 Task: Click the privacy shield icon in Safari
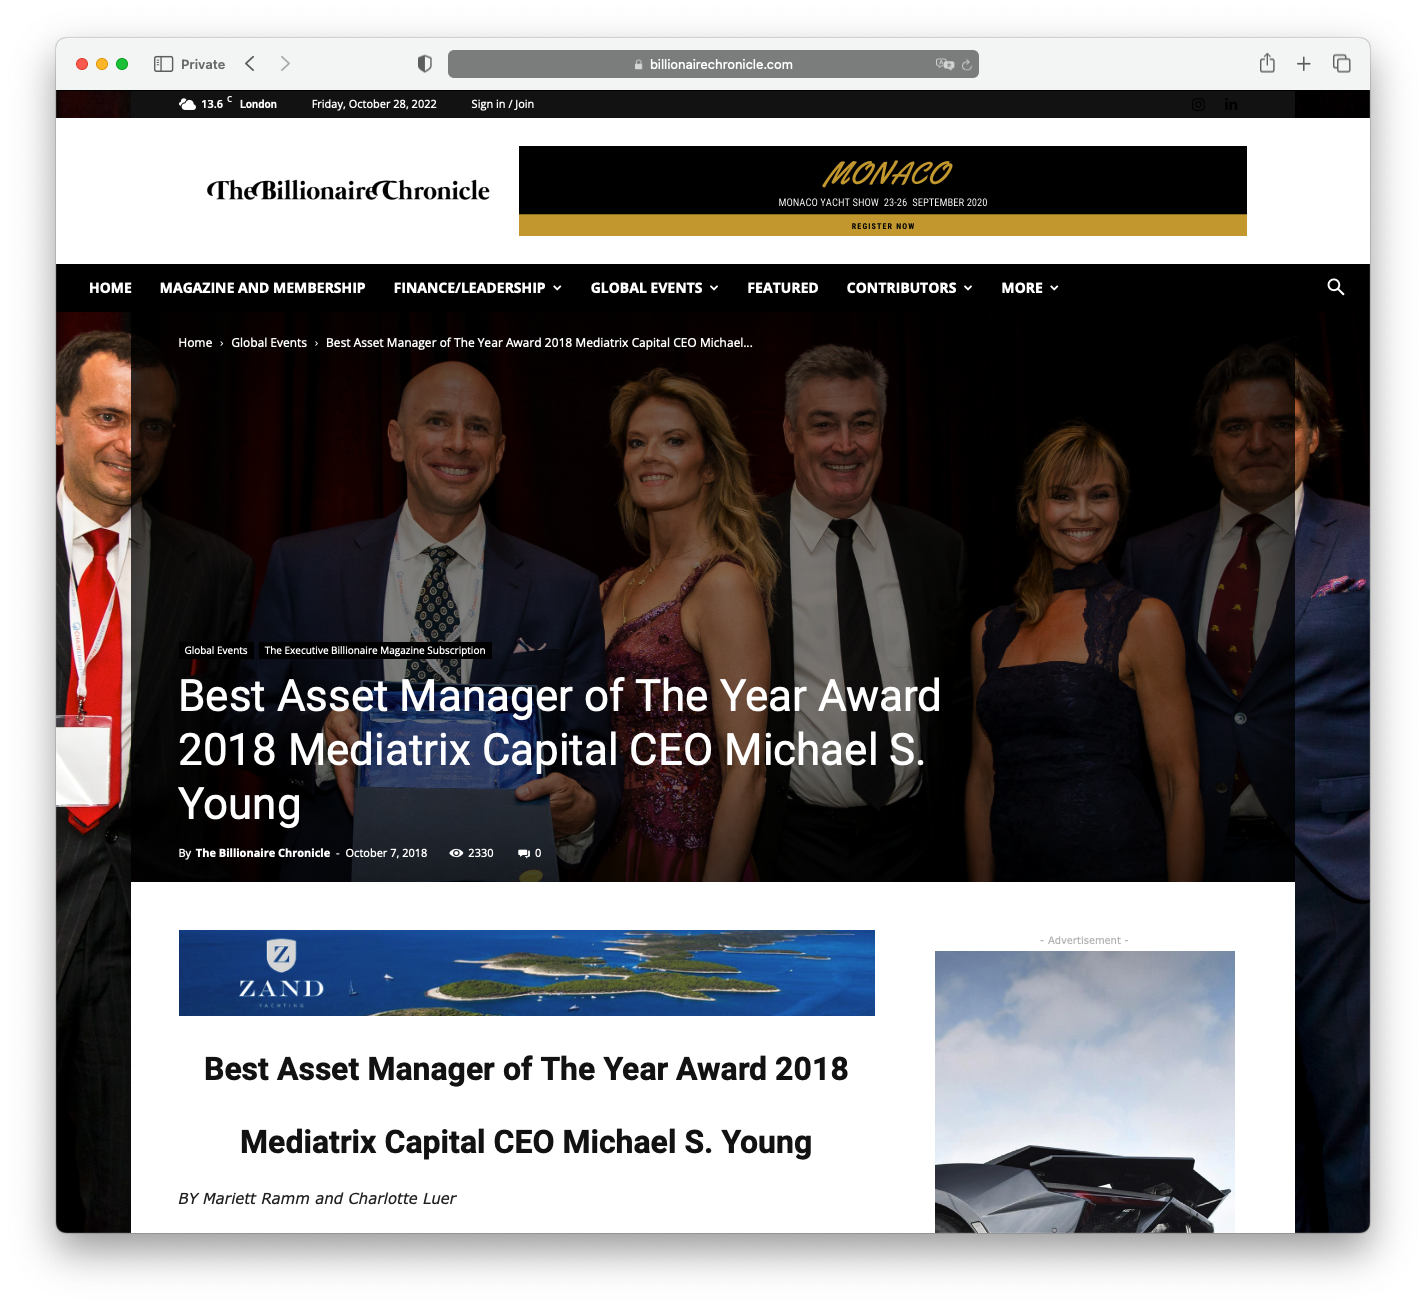pyautogui.click(x=425, y=63)
